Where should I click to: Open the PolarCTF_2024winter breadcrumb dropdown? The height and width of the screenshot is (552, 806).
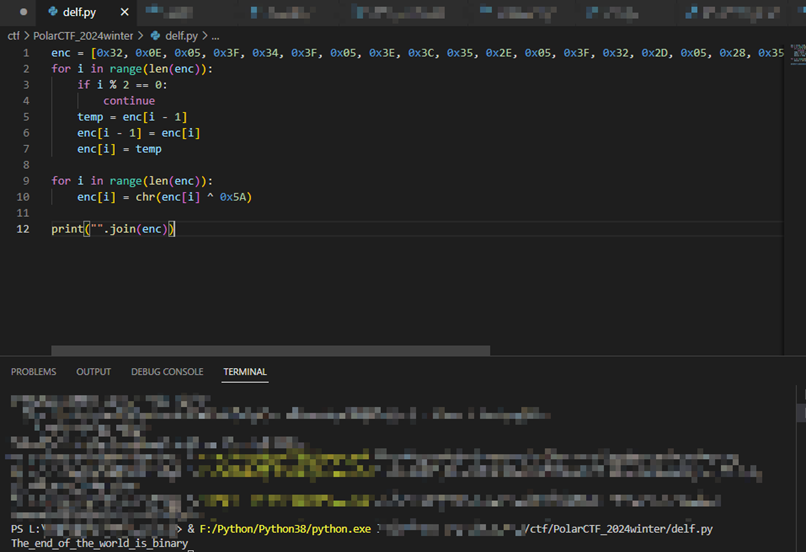click(83, 35)
